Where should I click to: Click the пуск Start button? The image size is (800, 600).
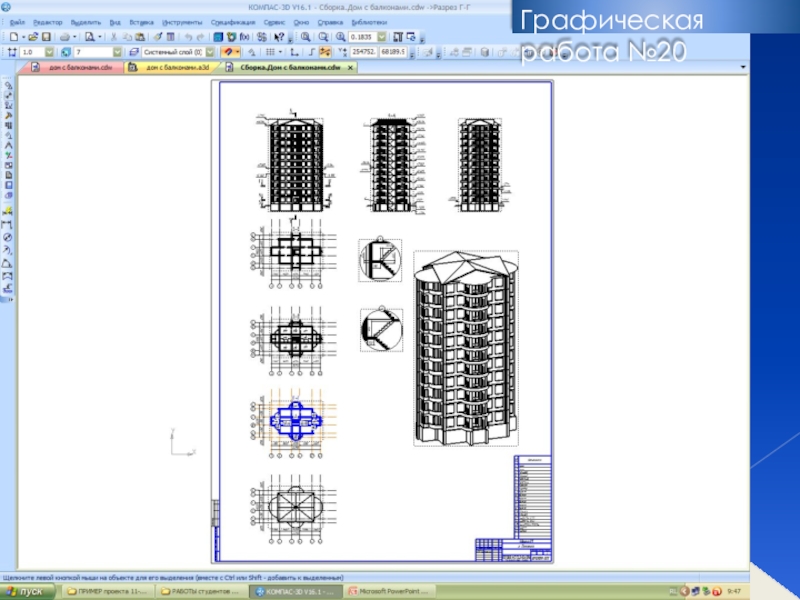27,592
